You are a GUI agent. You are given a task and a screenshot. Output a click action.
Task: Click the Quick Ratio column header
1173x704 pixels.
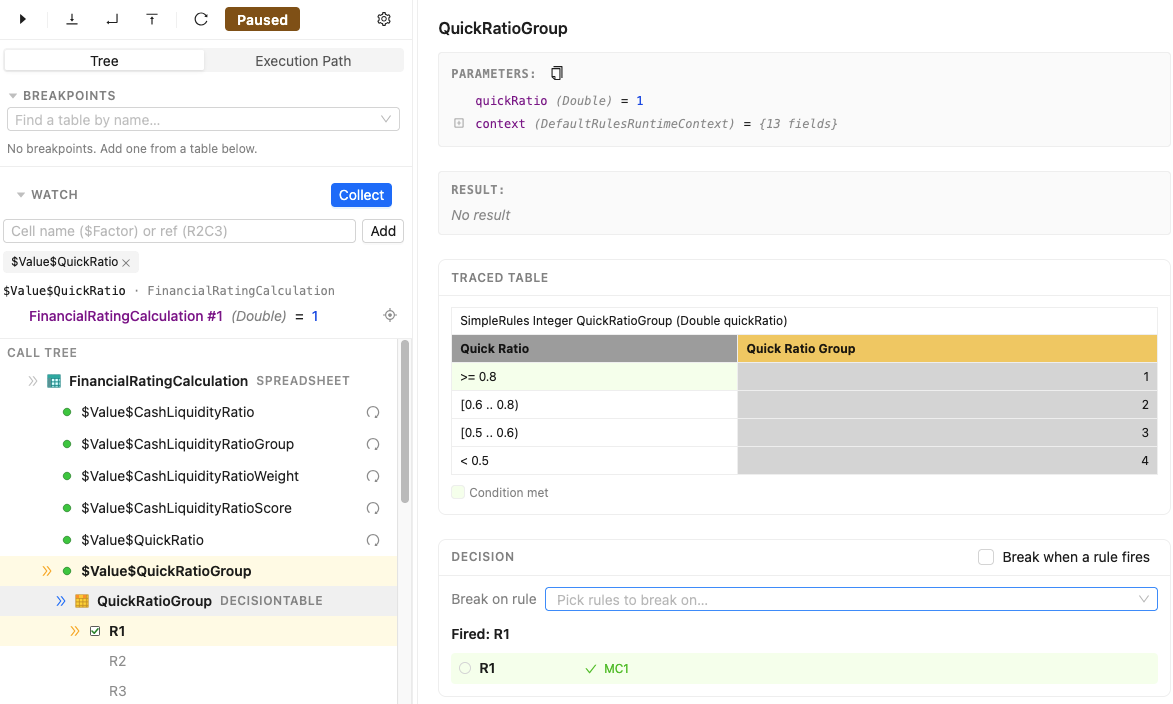(594, 349)
